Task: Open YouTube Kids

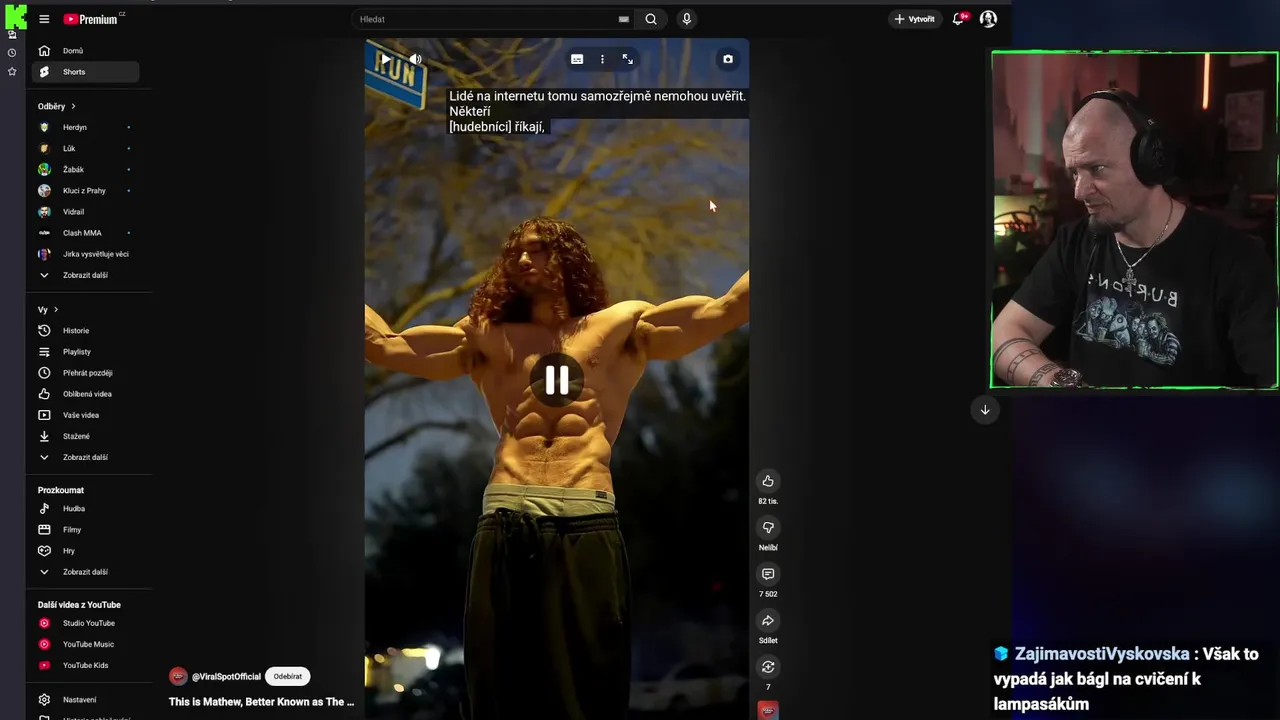Action: pos(85,665)
